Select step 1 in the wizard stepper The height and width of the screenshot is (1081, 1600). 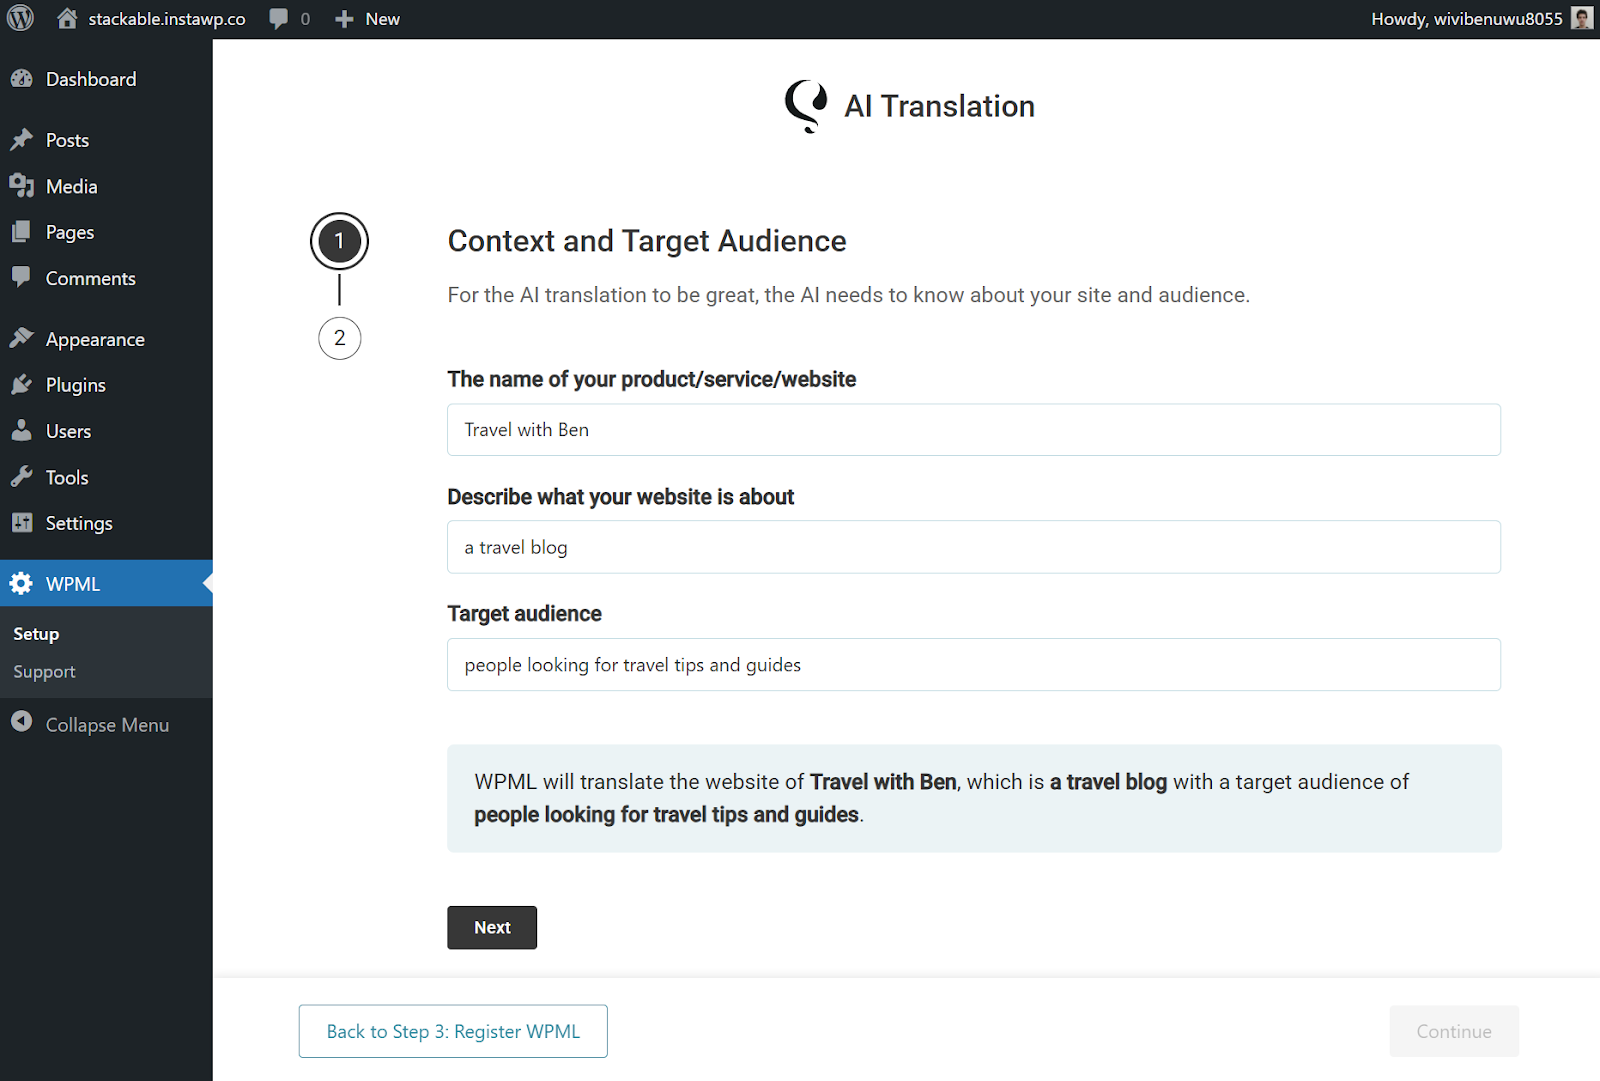coord(340,241)
